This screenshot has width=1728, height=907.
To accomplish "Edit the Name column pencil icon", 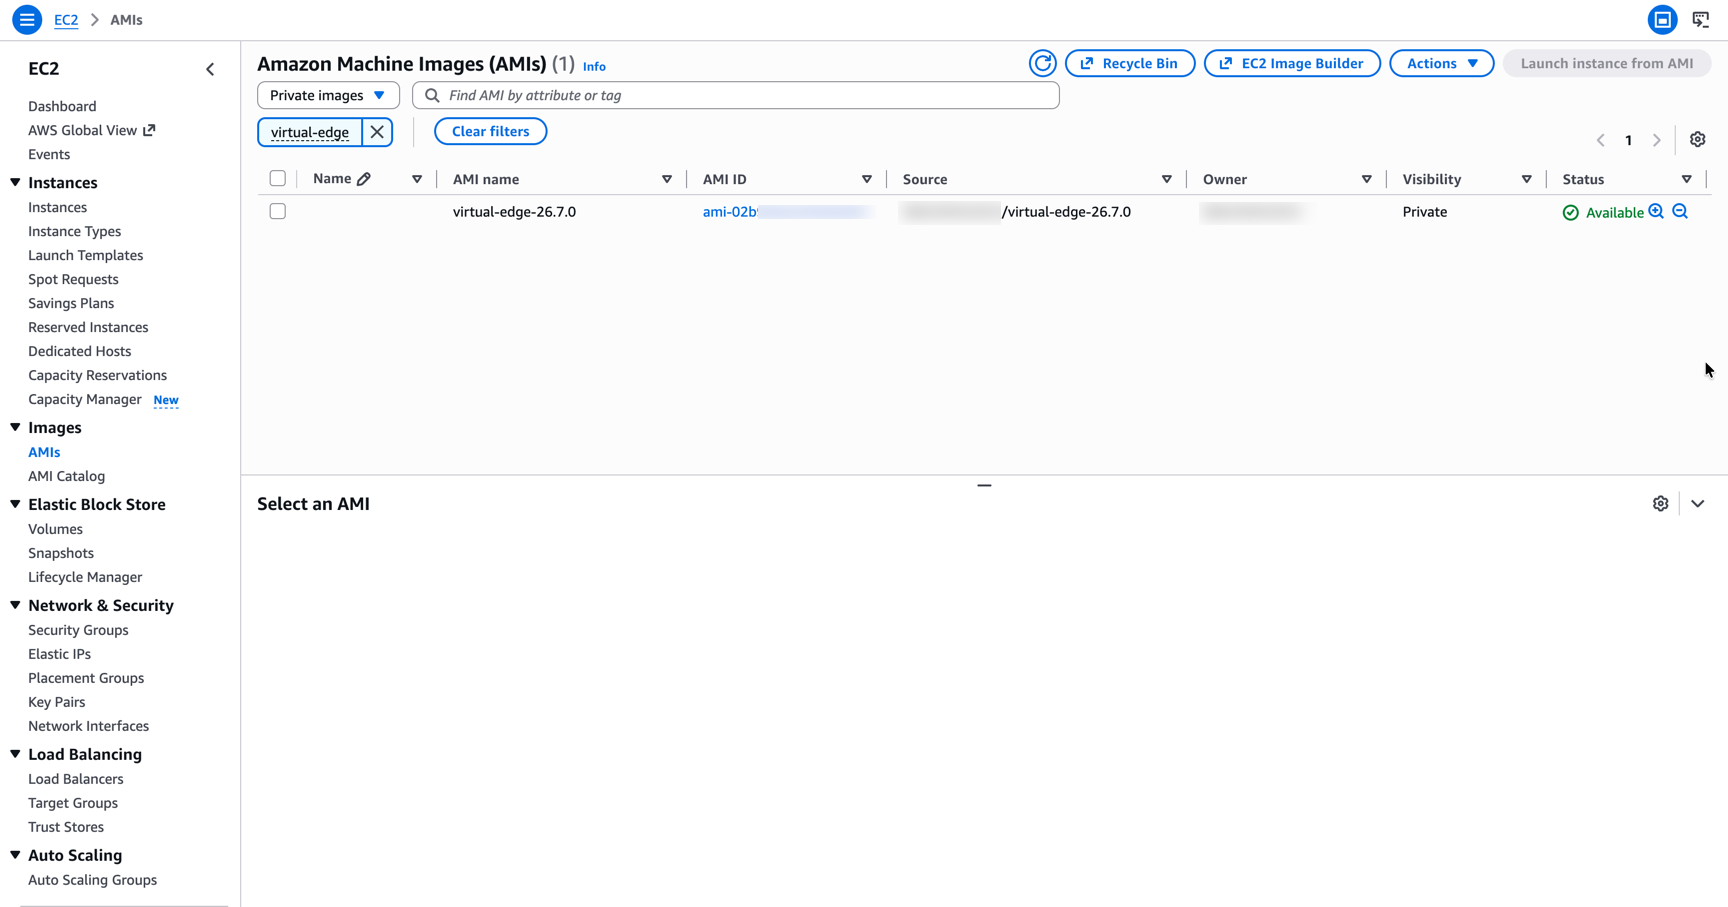I will [x=364, y=179].
